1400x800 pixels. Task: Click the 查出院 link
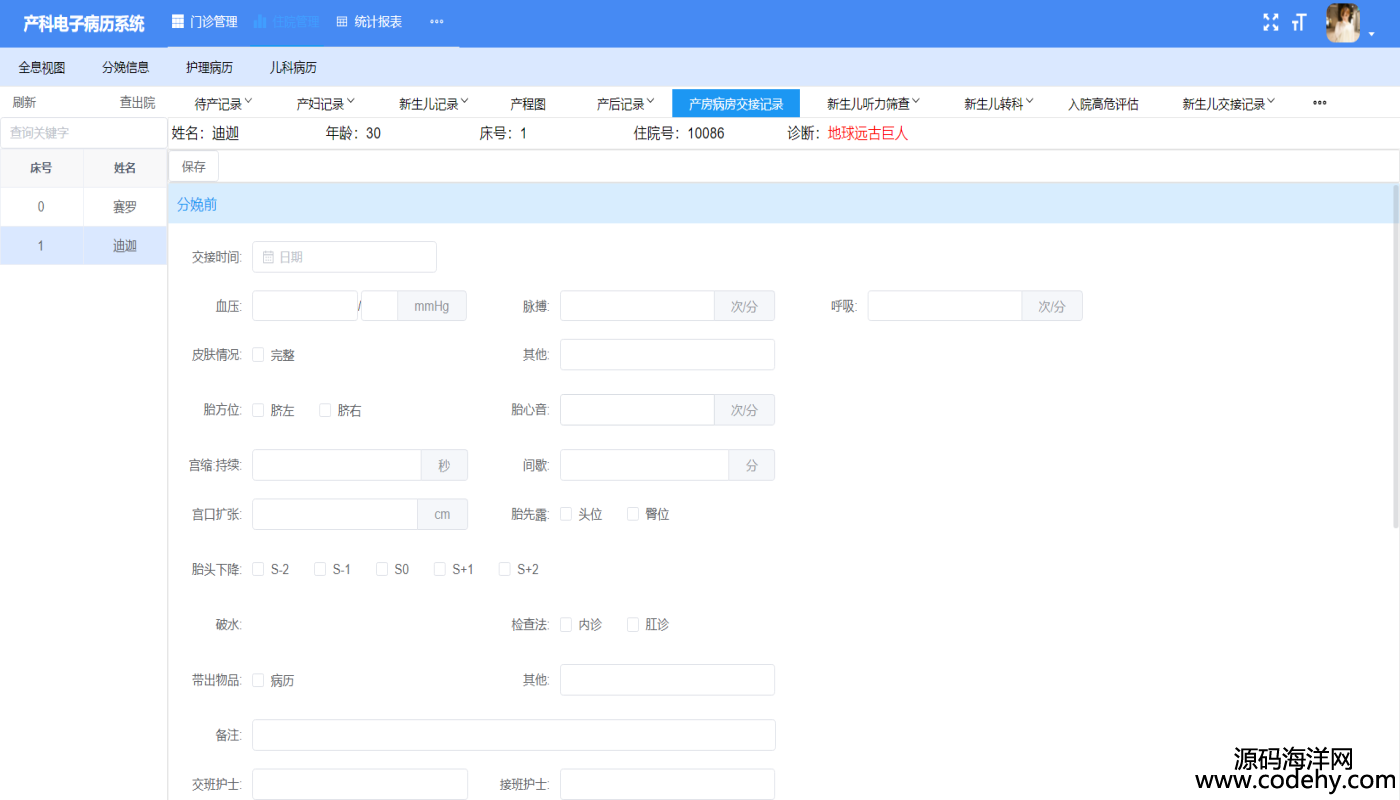[138, 103]
